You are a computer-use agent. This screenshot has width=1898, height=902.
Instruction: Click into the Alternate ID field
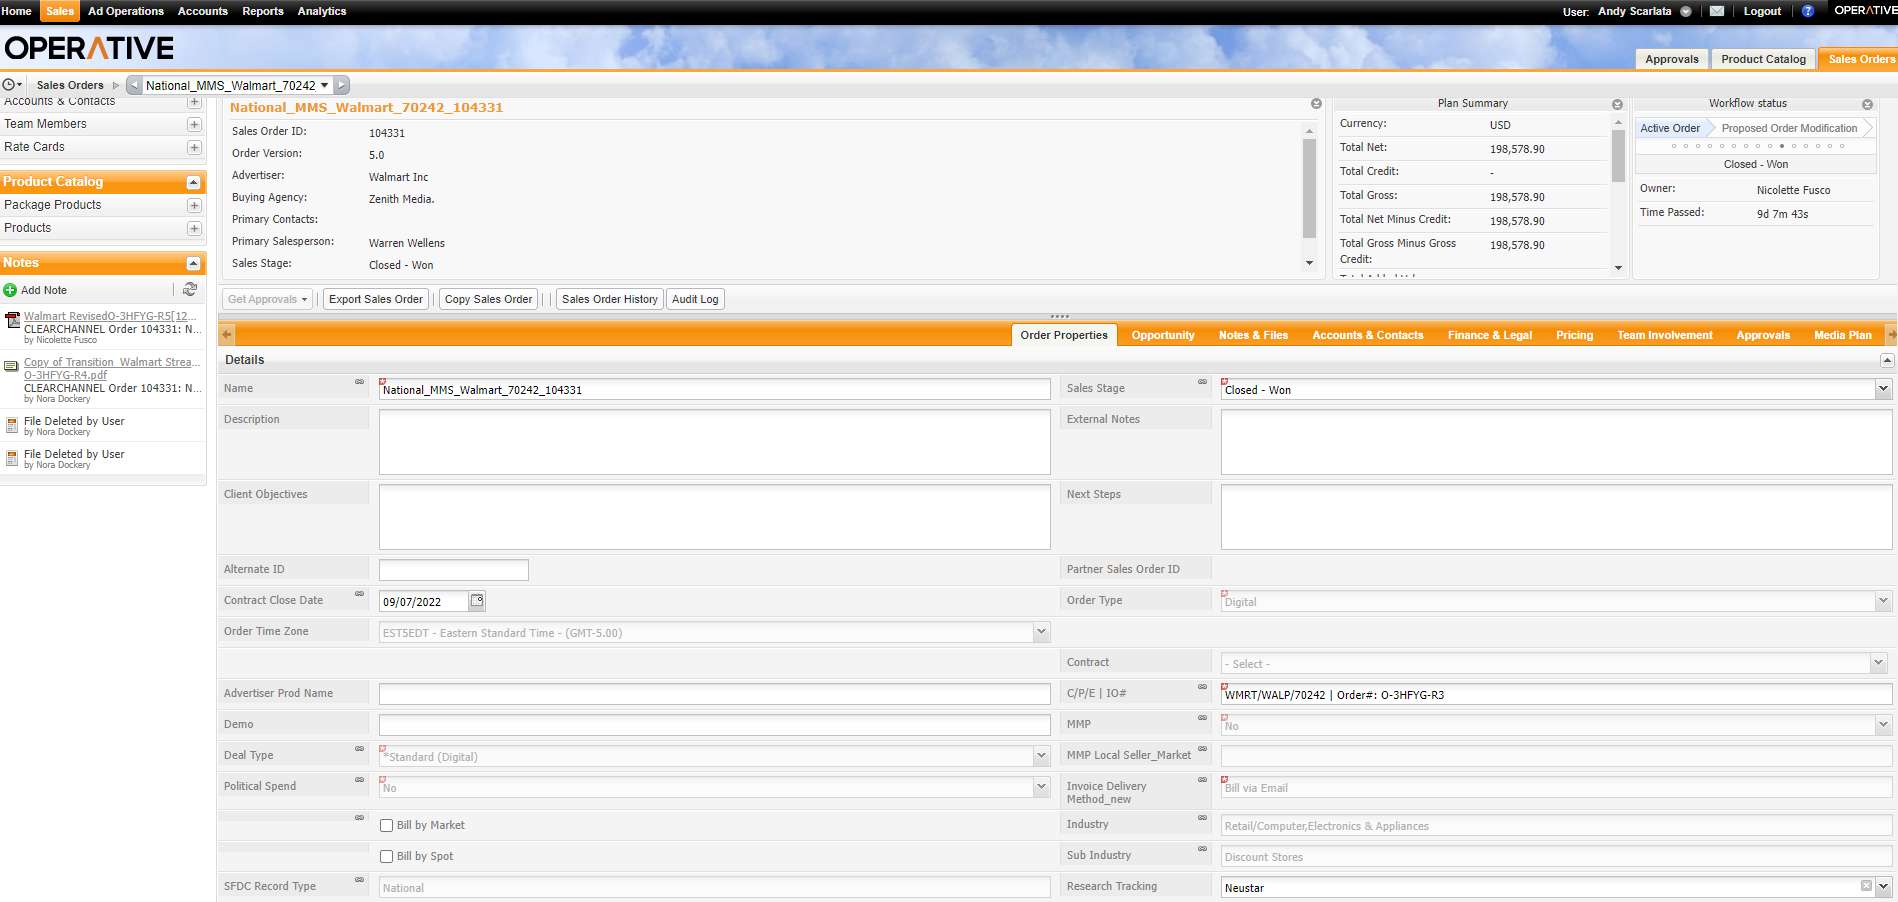[x=453, y=570]
